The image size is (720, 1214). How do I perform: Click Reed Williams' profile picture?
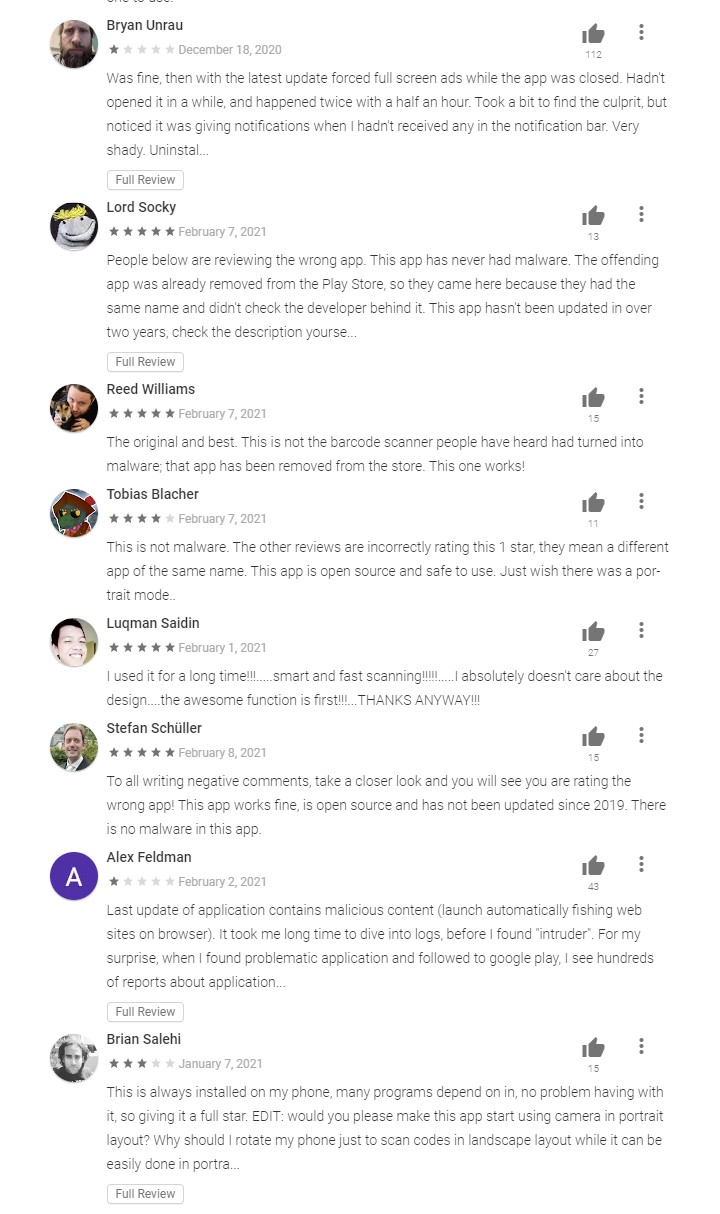pos(74,408)
